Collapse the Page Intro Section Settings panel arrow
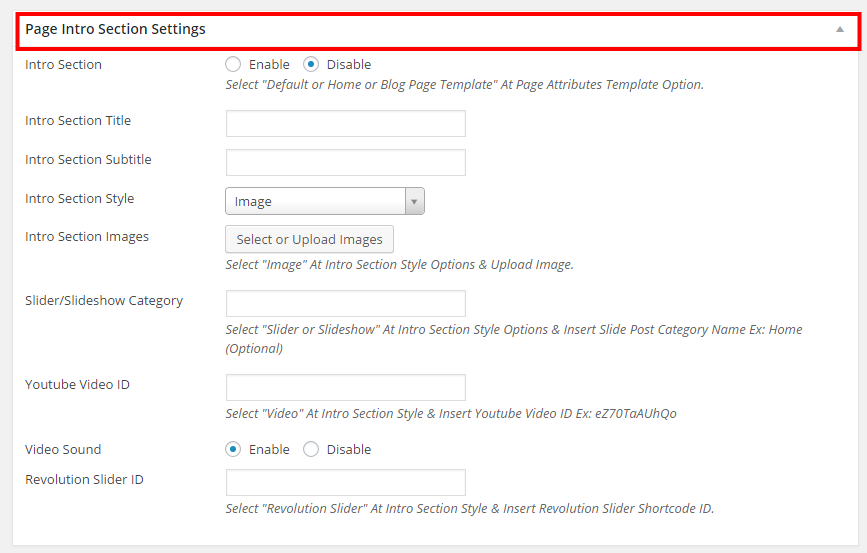 (839, 29)
